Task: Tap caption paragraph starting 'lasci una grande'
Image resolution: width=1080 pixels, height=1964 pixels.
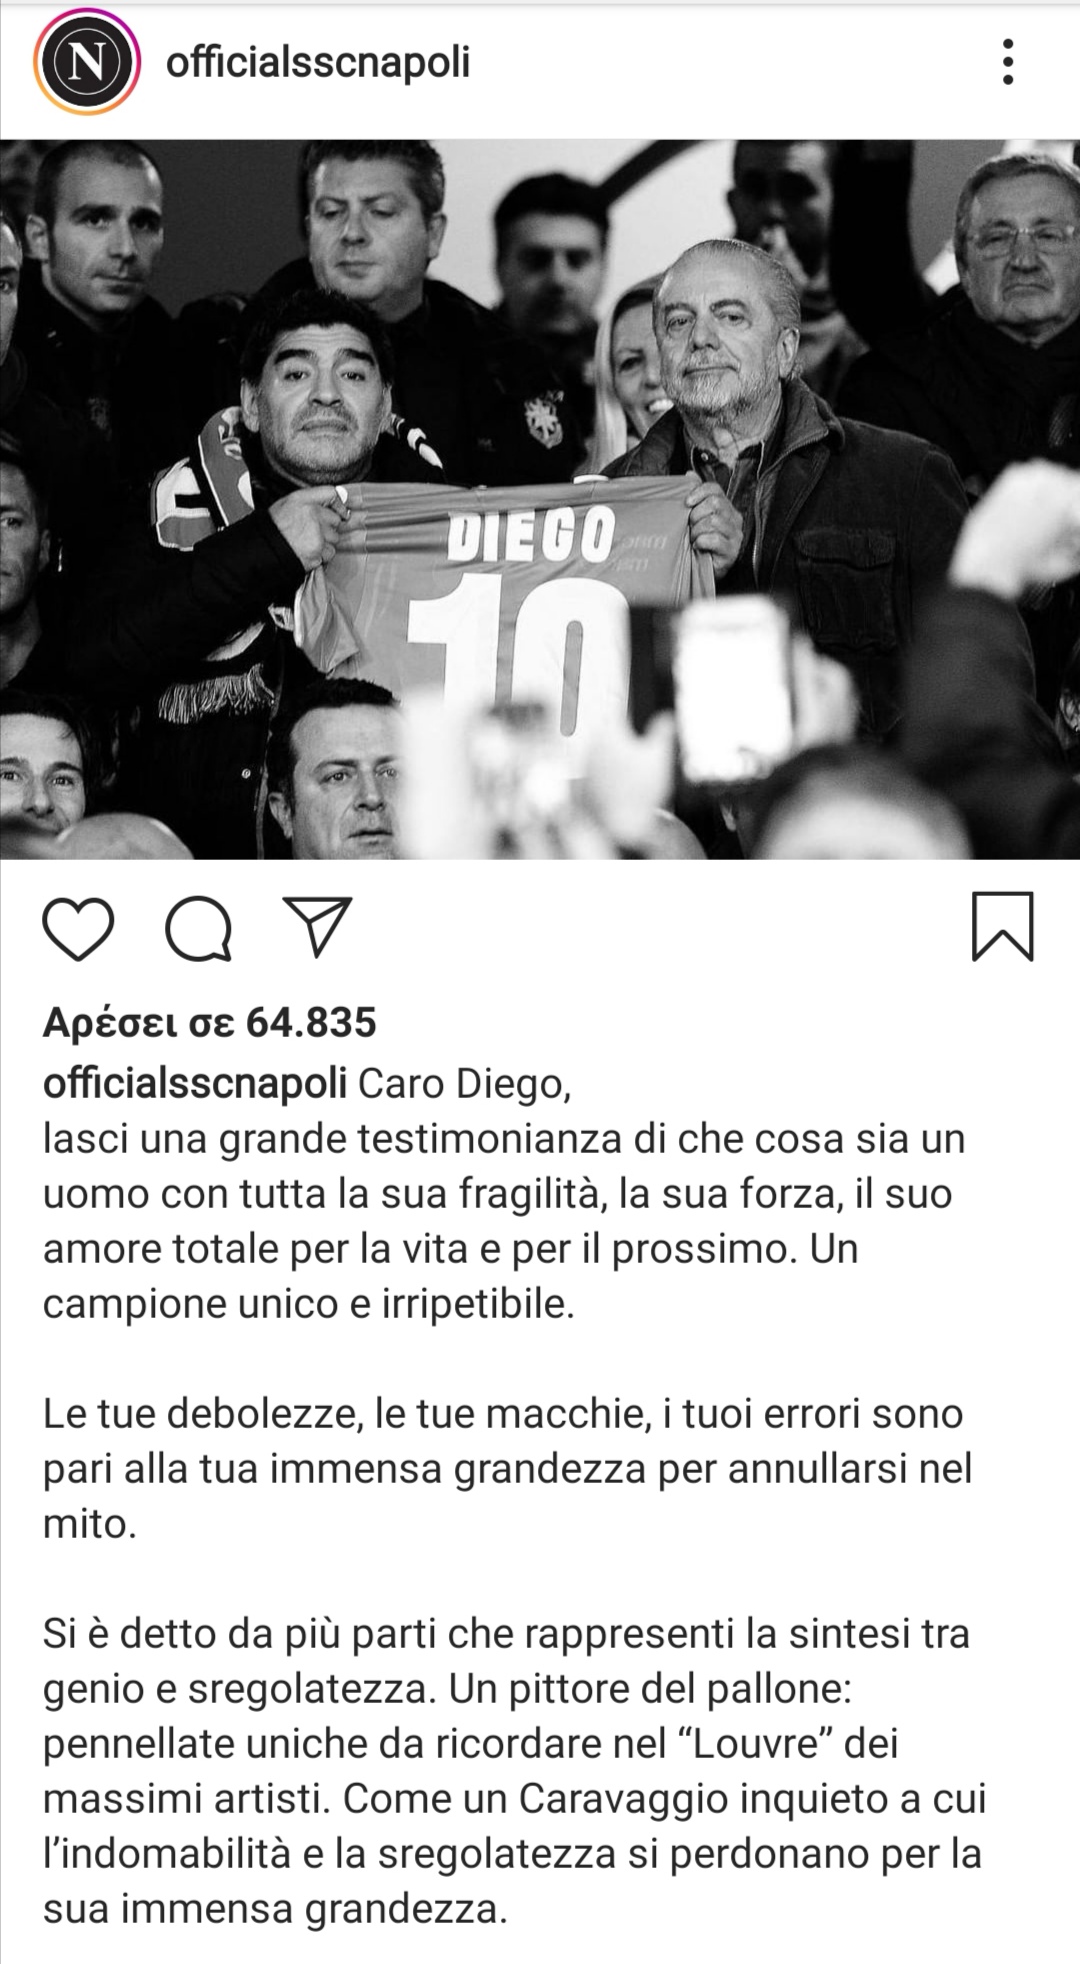Action: [504, 1221]
